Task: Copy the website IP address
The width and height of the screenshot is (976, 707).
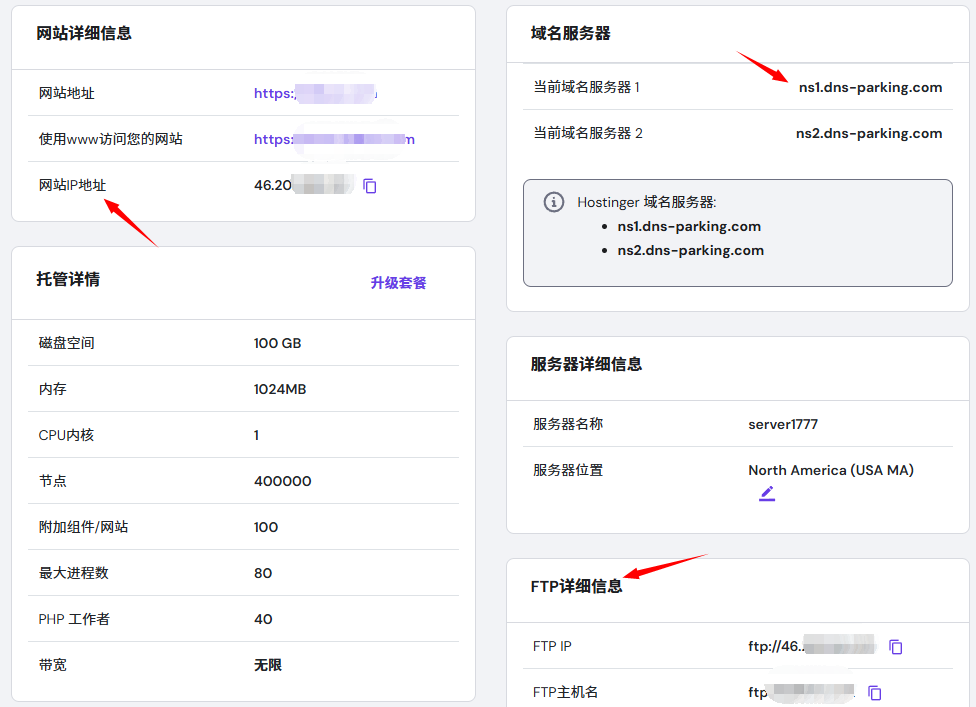Action: 370,186
